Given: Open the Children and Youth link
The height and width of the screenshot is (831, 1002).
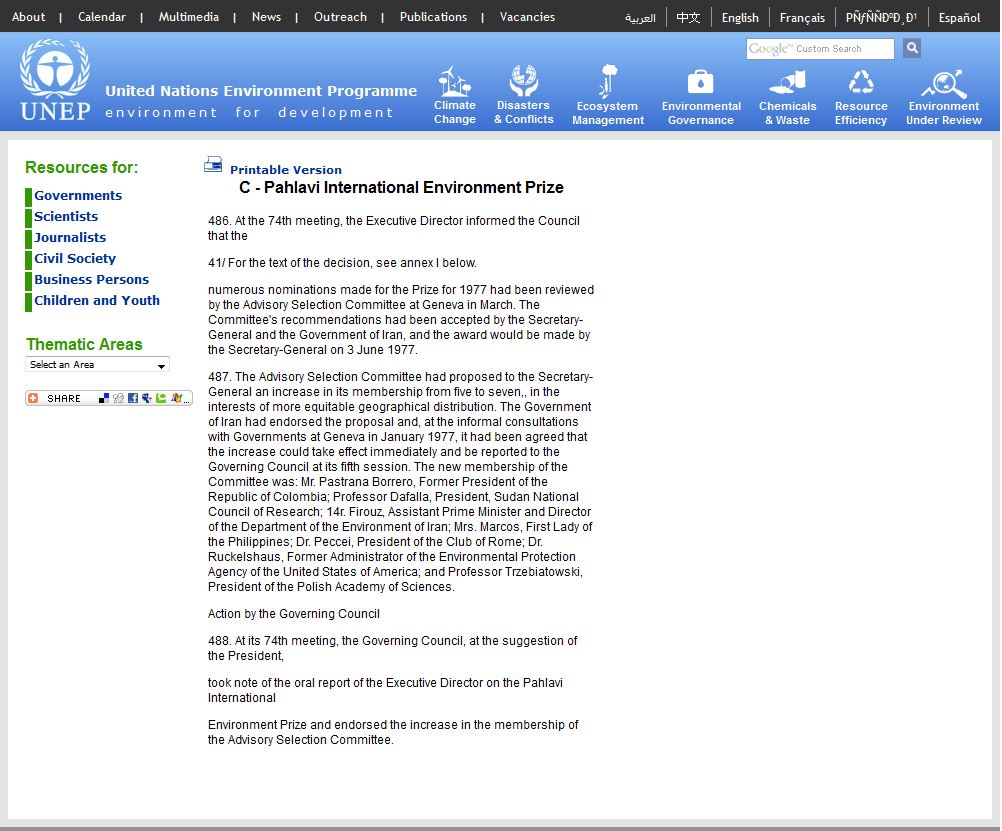Looking at the screenshot, I should pos(97,301).
